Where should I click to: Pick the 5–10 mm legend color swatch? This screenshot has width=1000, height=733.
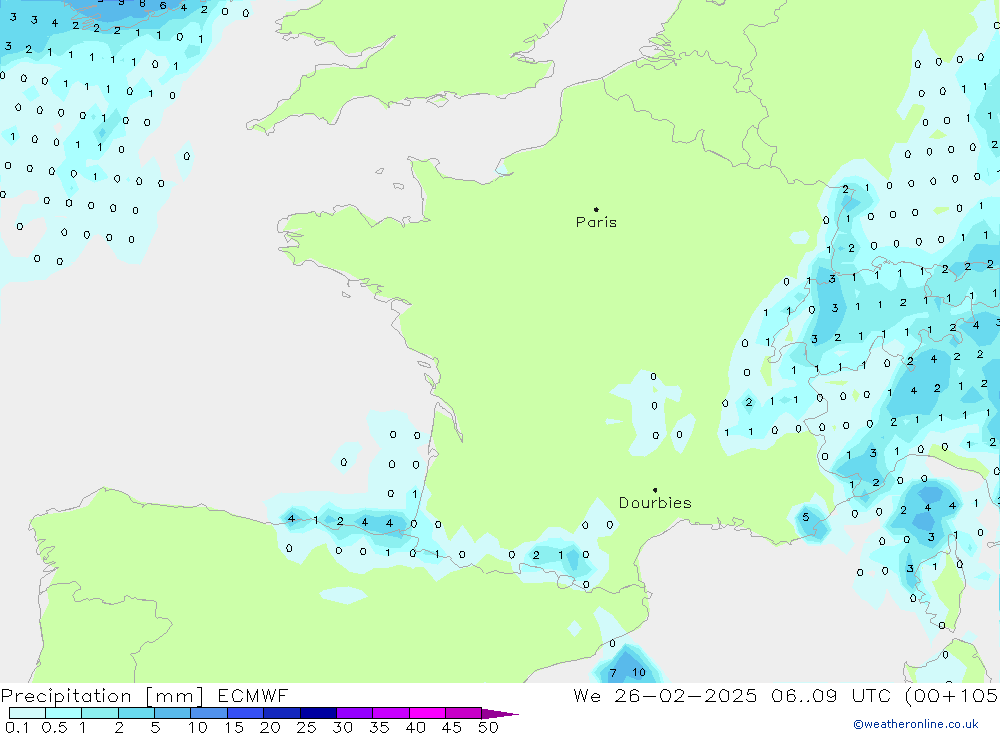tap(173, 713)
